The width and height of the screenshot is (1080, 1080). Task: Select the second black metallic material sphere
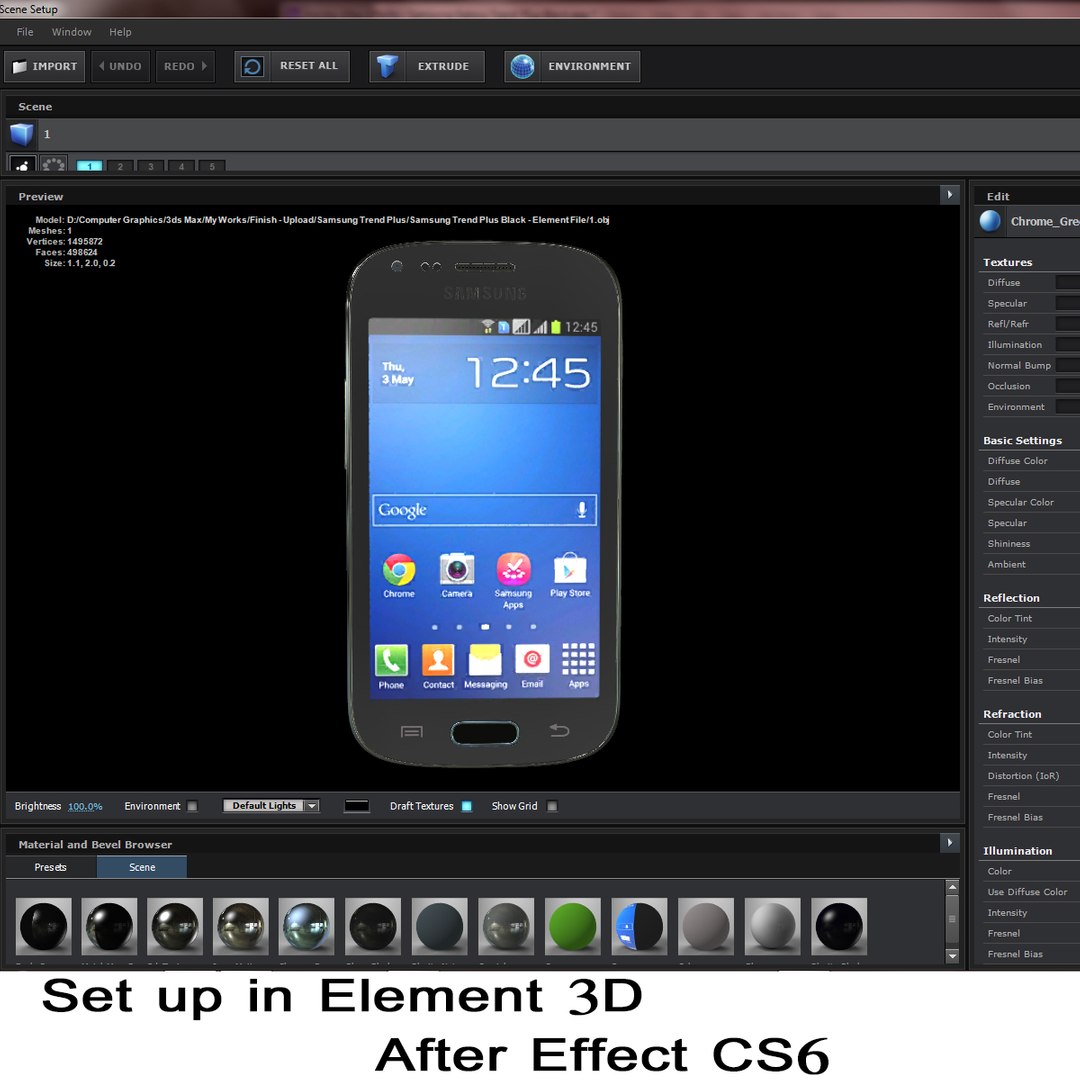[x=109, y=926]
